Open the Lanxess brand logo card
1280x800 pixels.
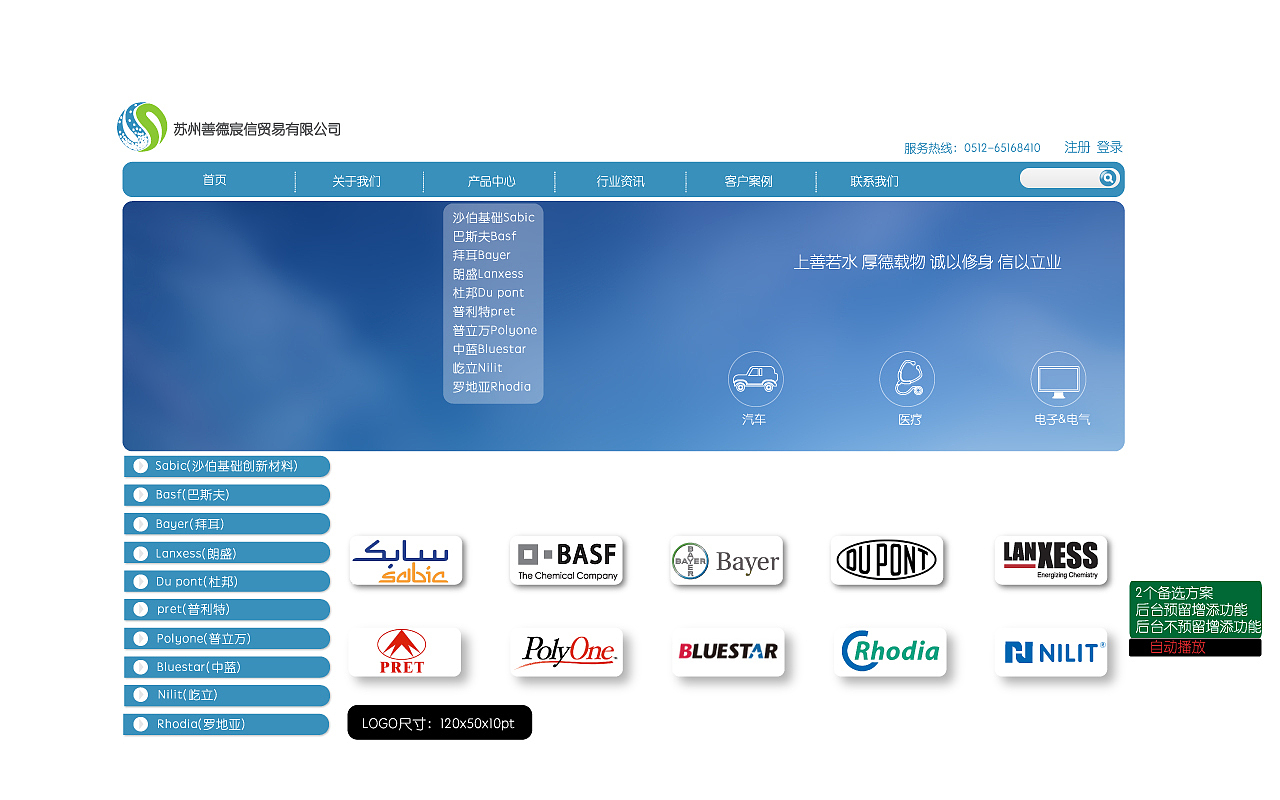pyautogui.click(x=1051, y=560)
